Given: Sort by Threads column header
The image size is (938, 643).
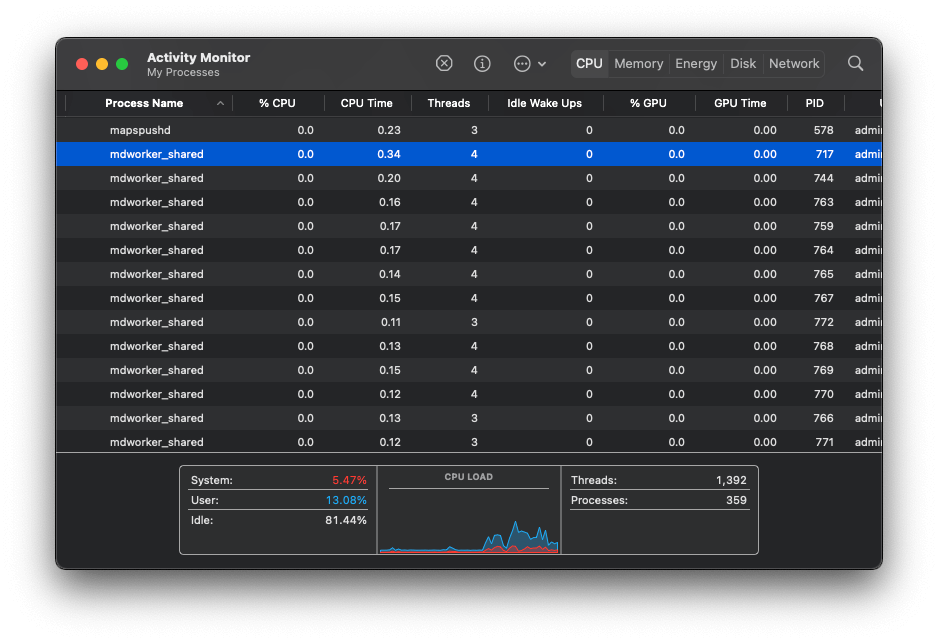Looking at the screenshot, I should pos(448,103).
